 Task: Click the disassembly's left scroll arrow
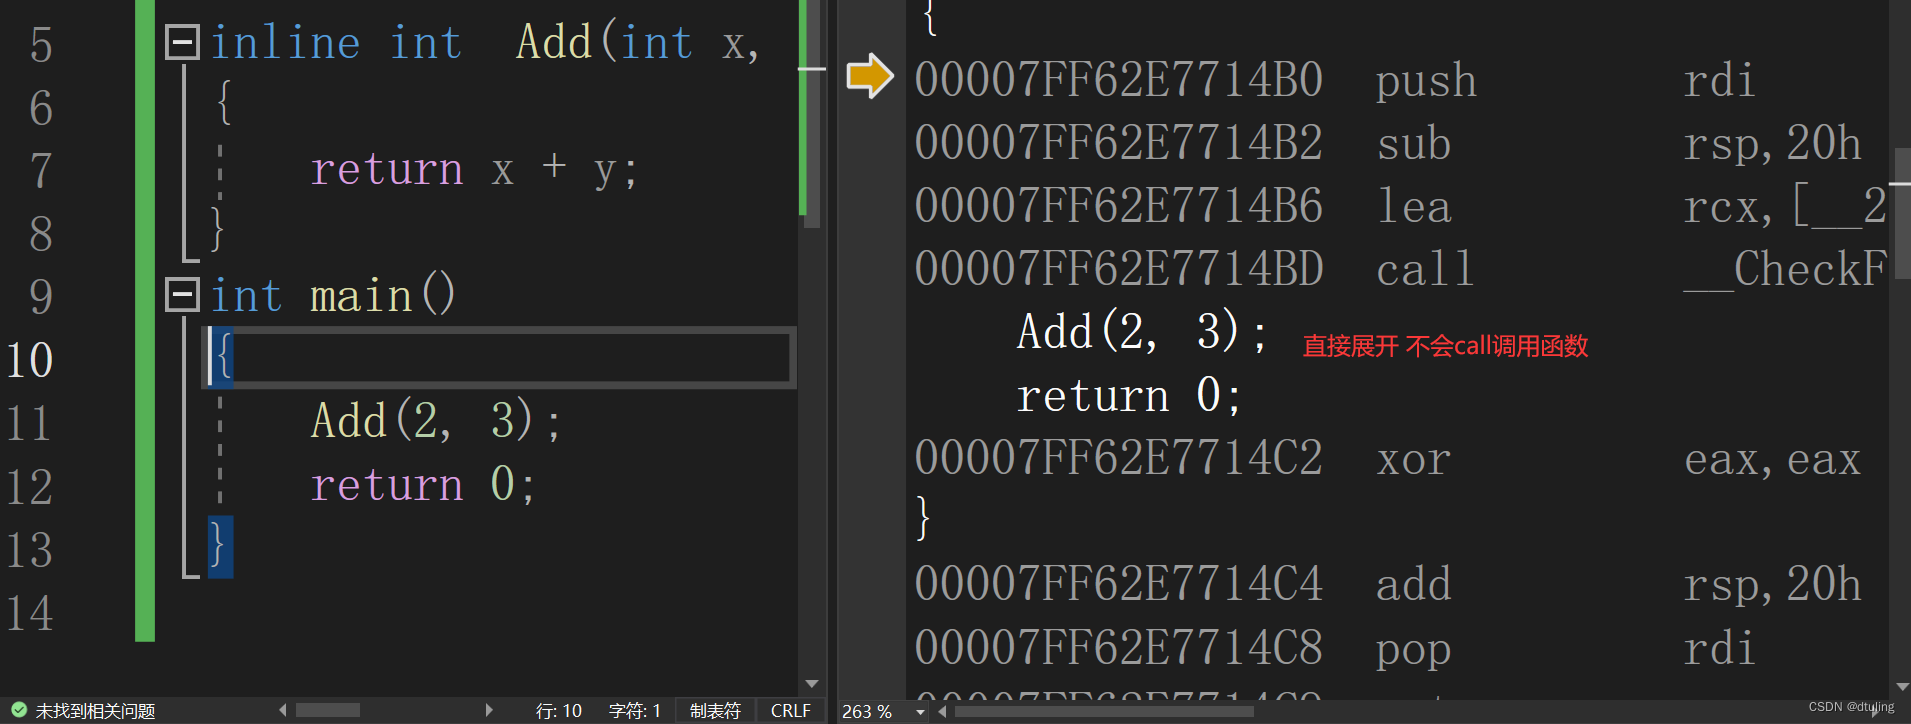click(942, 712)
